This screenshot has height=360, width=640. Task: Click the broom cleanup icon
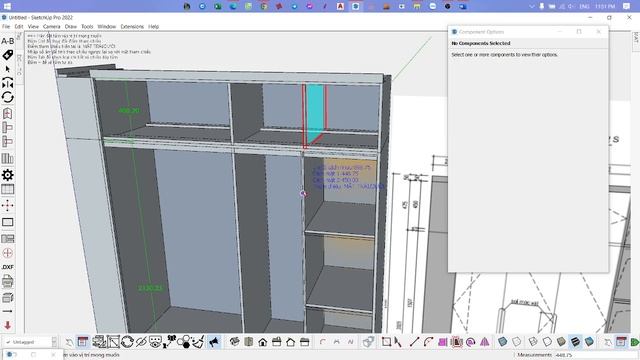pos(198,342)
